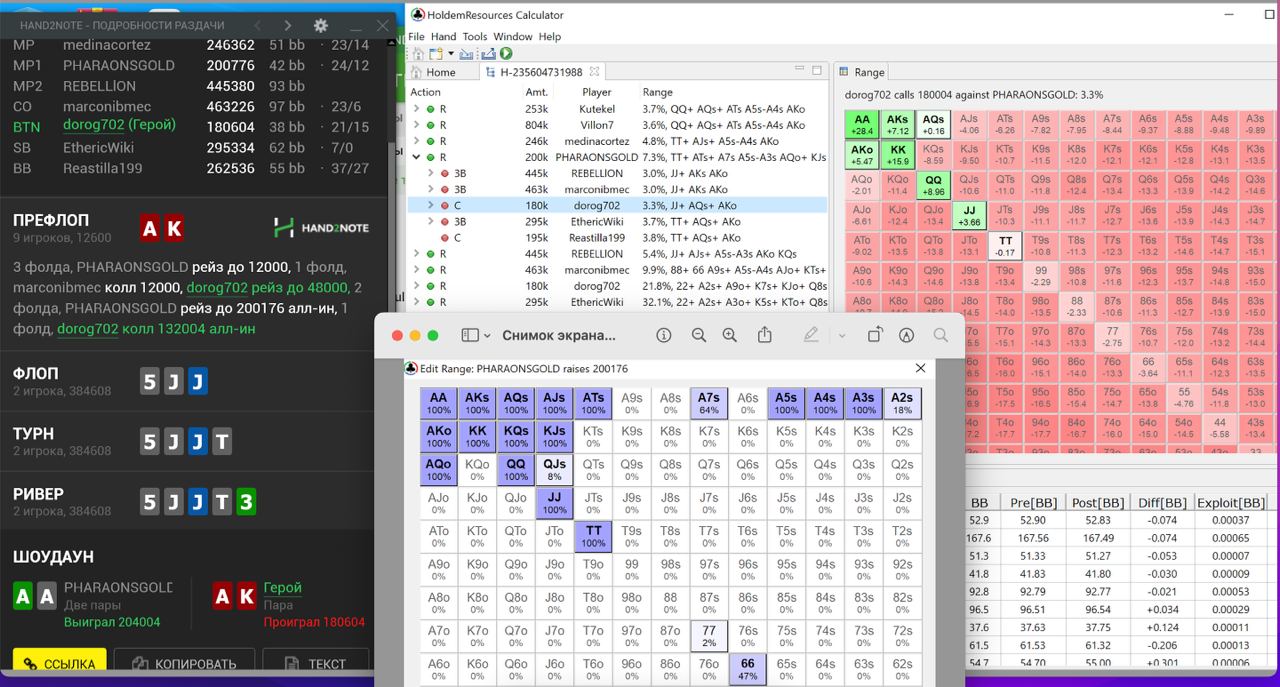This screenshot has width=1280, height=687.
Task: Expand the Villon7 804k raise row
Action: coord(416,125)
